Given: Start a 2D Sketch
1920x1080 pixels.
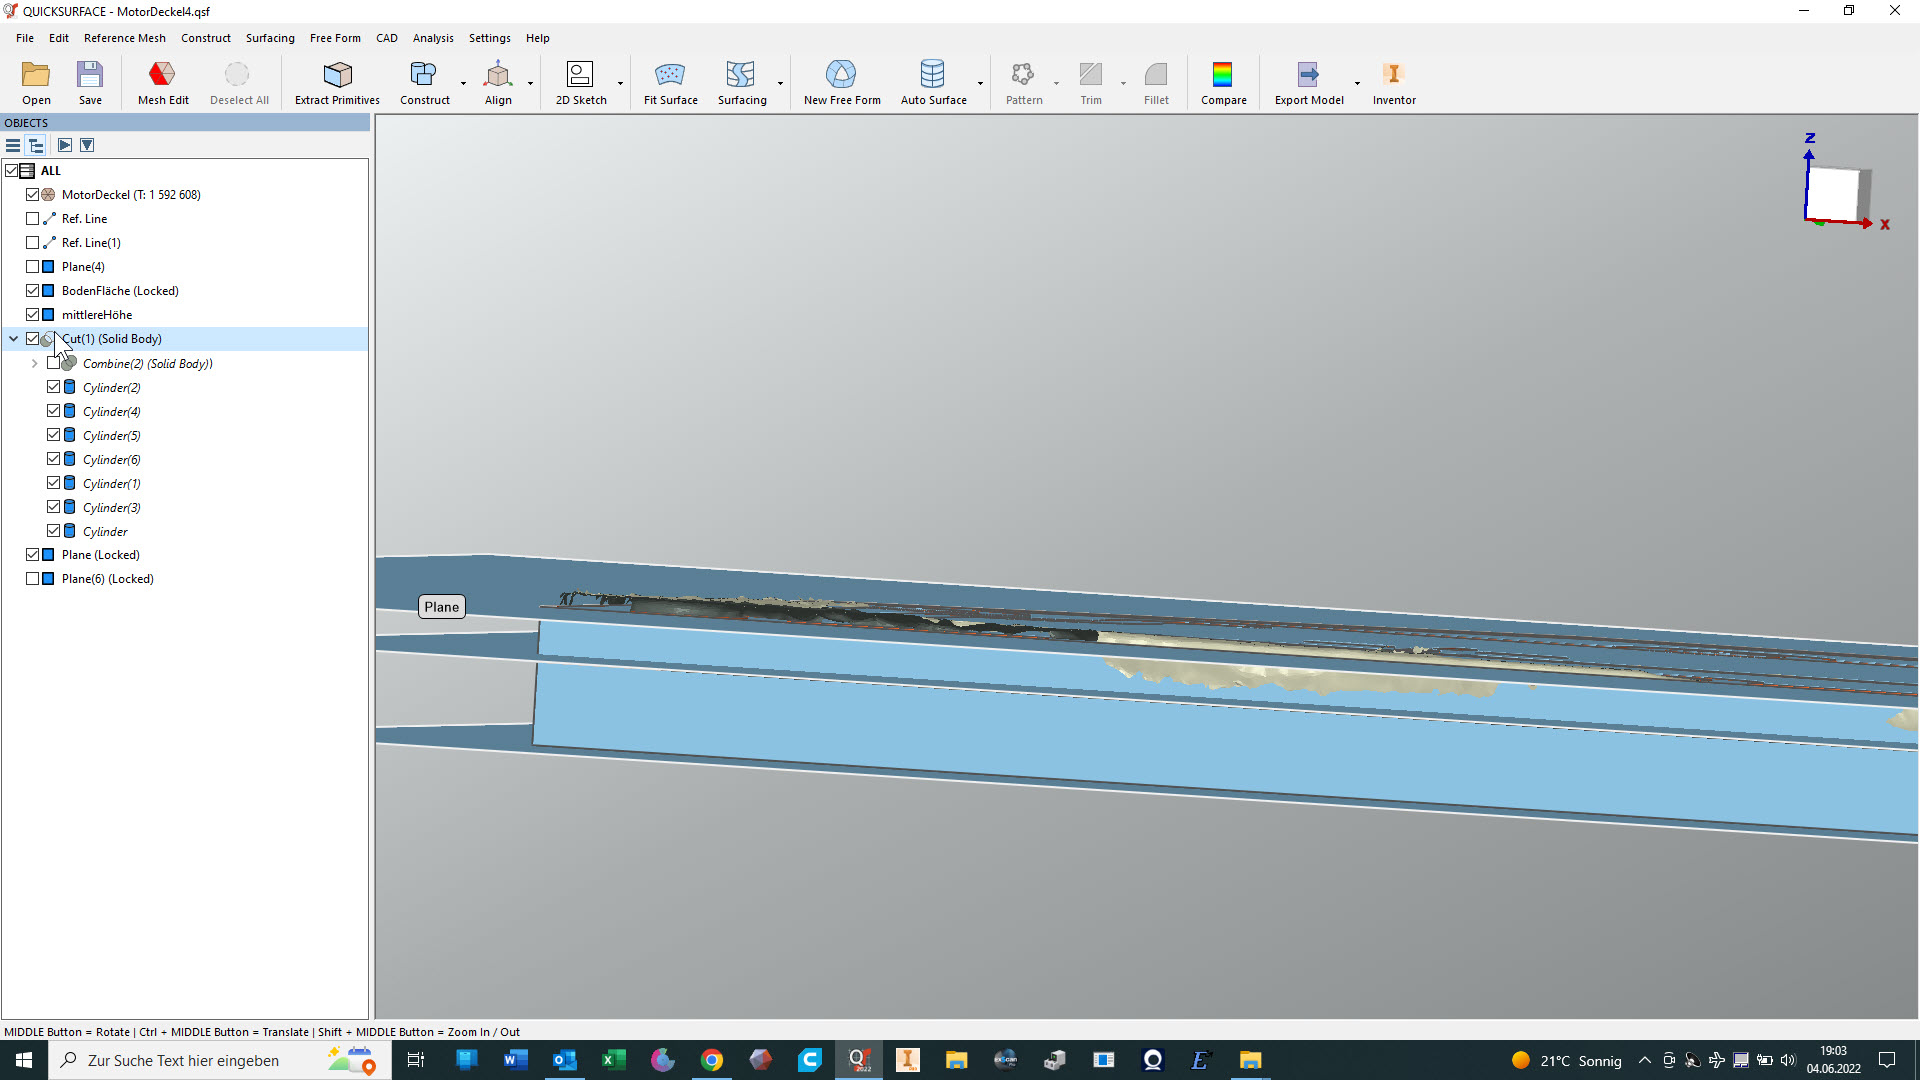Looking at the screenshot, I should pos(580,82).
